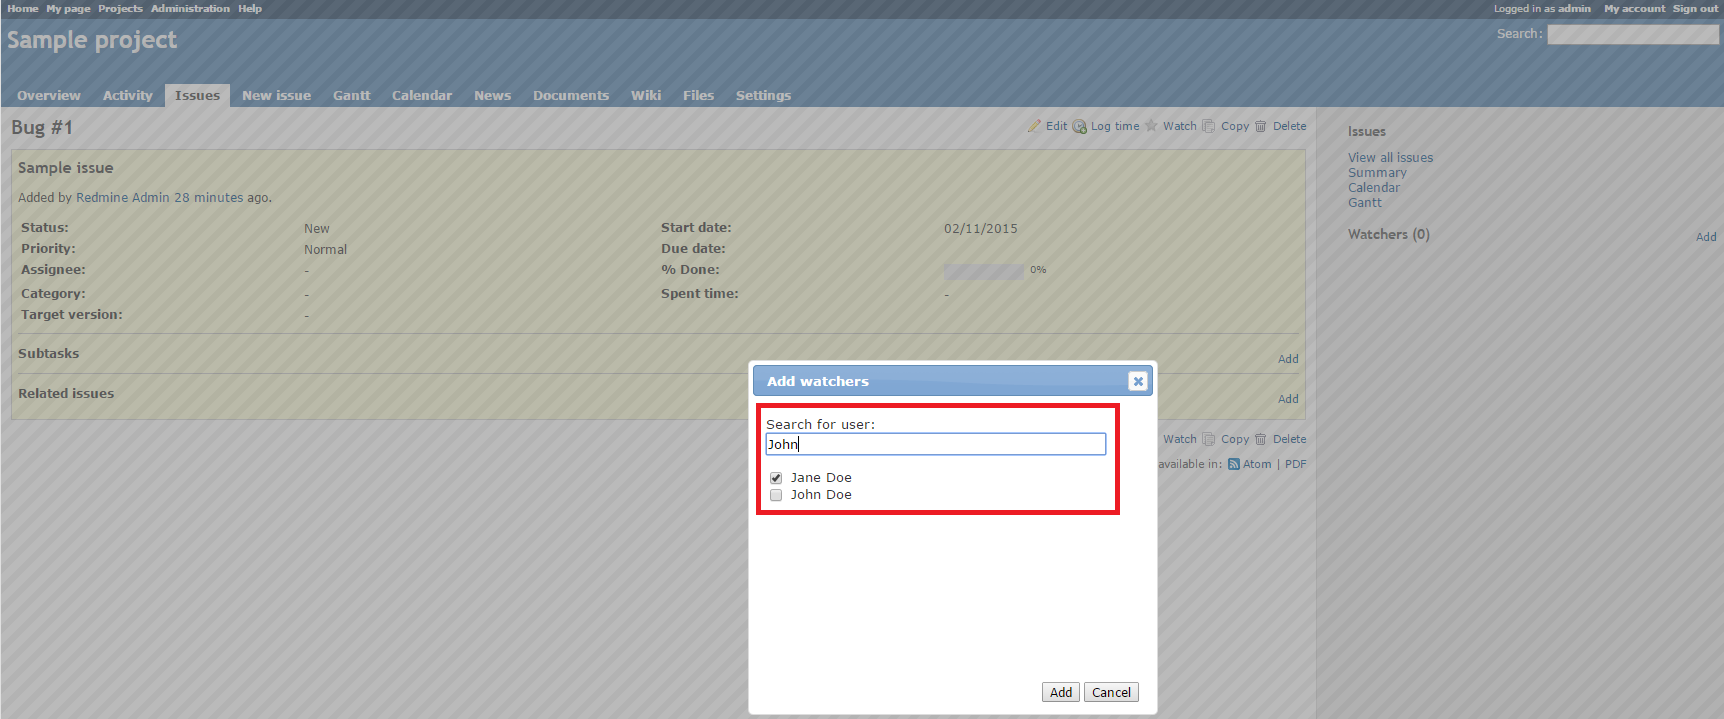Click the Watch star icon at top

click(1151, 126)
